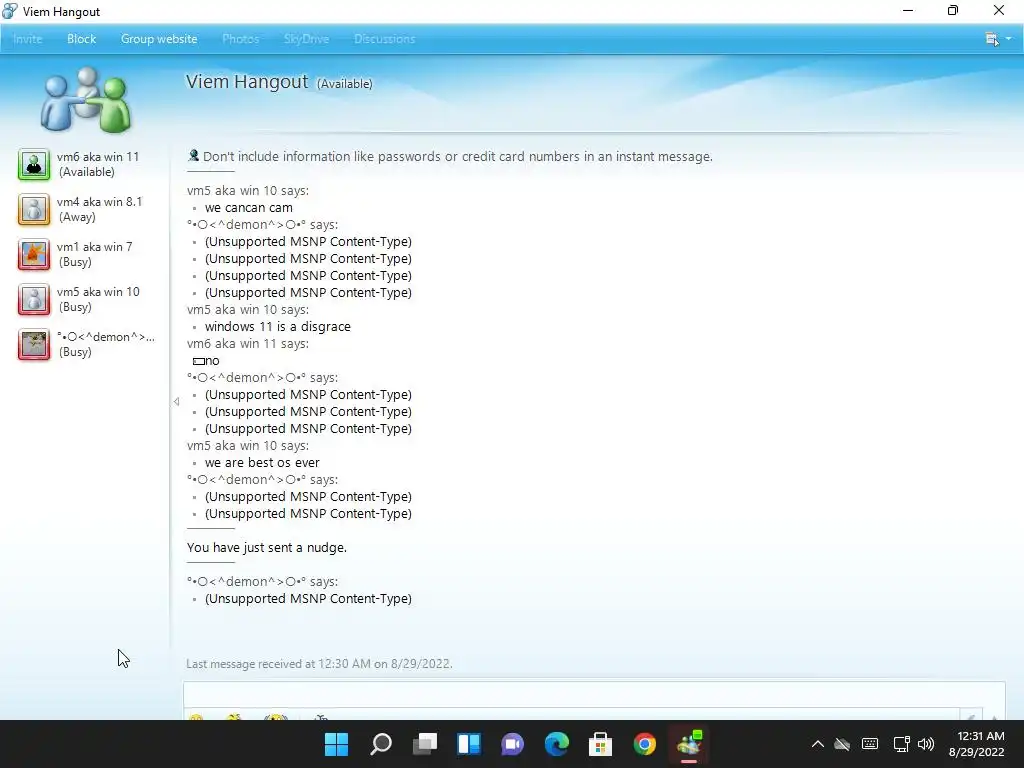Open volume tray icon
The width and height of the screenshot is (1024, 768).
[926, 744]
